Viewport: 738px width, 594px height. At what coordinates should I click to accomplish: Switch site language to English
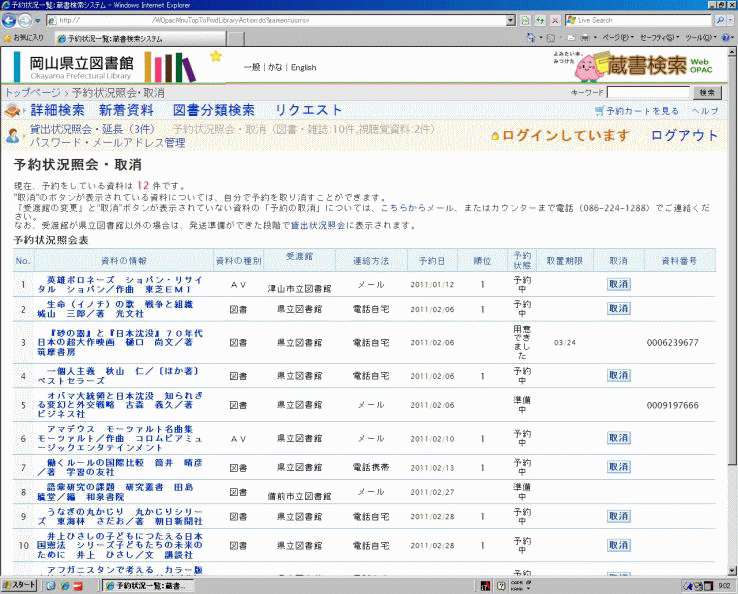click(x=304, y=67)
